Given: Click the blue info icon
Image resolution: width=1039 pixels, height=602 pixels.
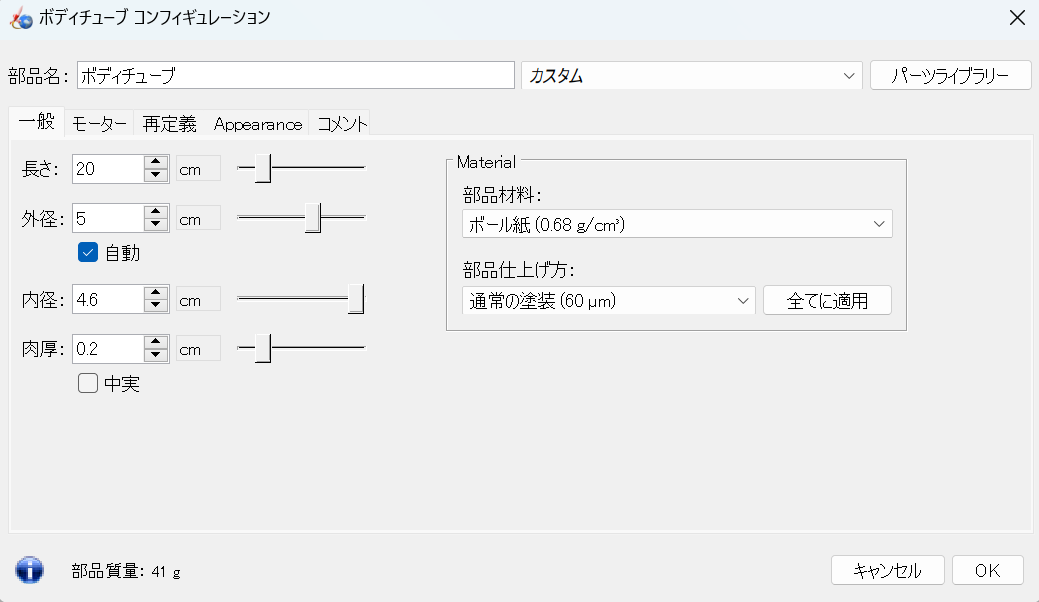Looking at the screenshot, I should 30,570.
